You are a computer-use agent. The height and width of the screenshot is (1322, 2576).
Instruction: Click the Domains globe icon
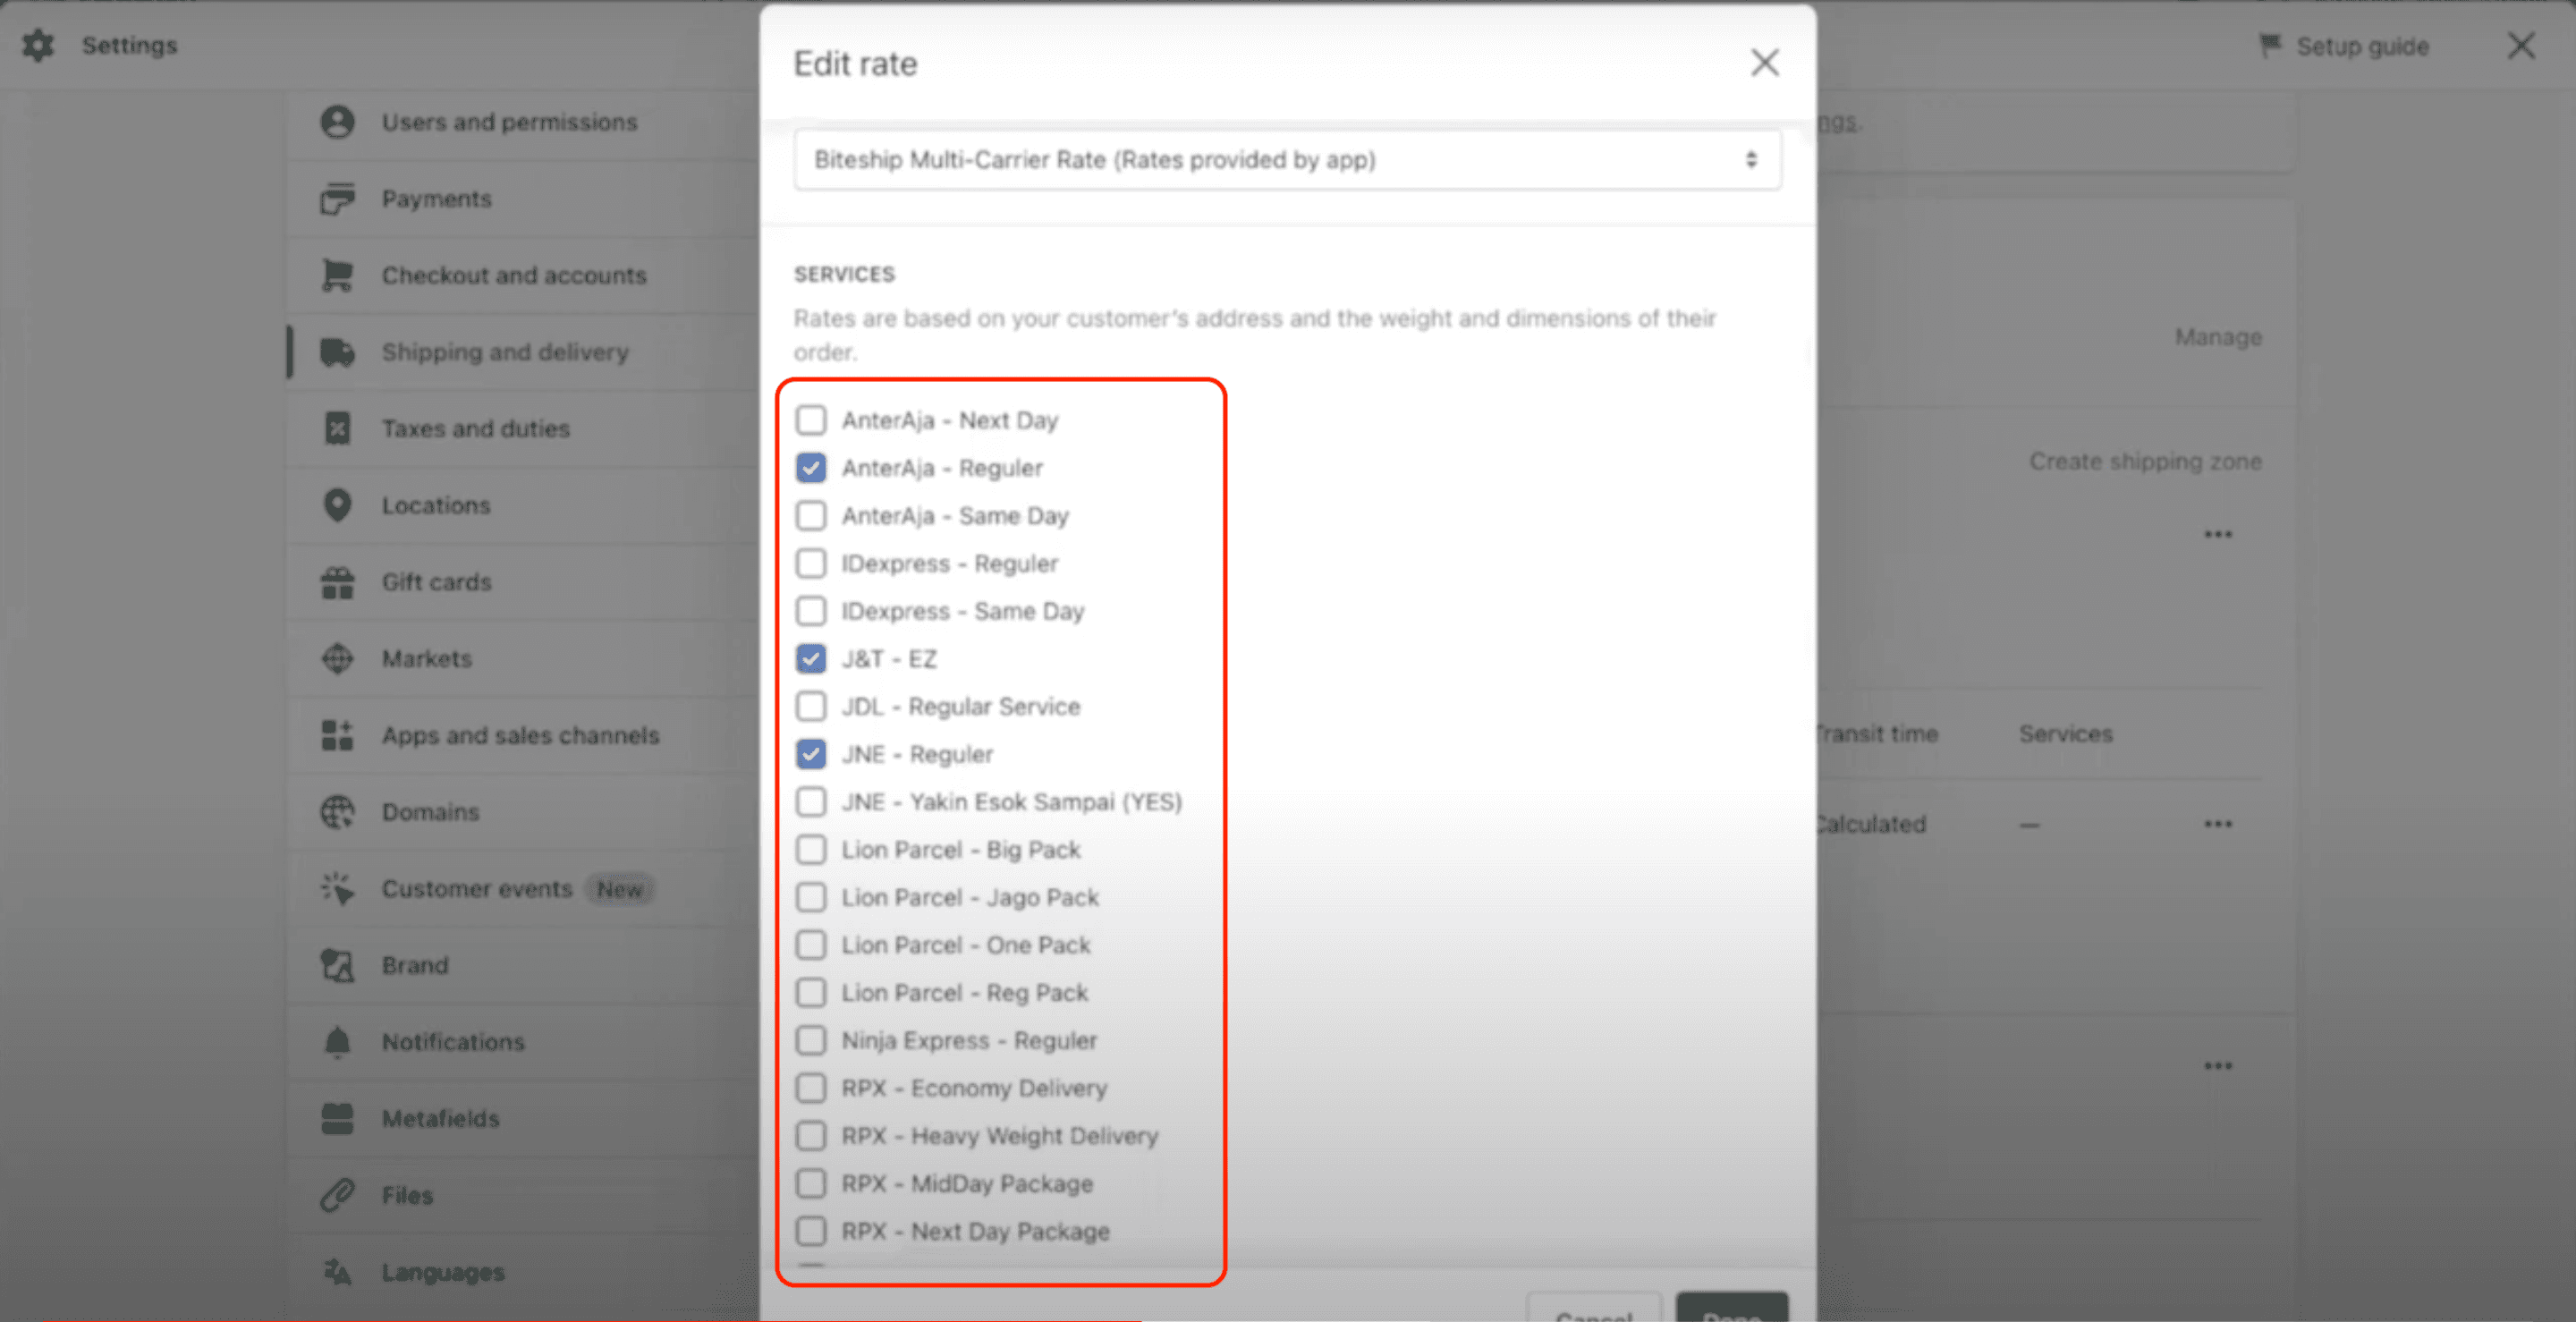pos(338,812)
